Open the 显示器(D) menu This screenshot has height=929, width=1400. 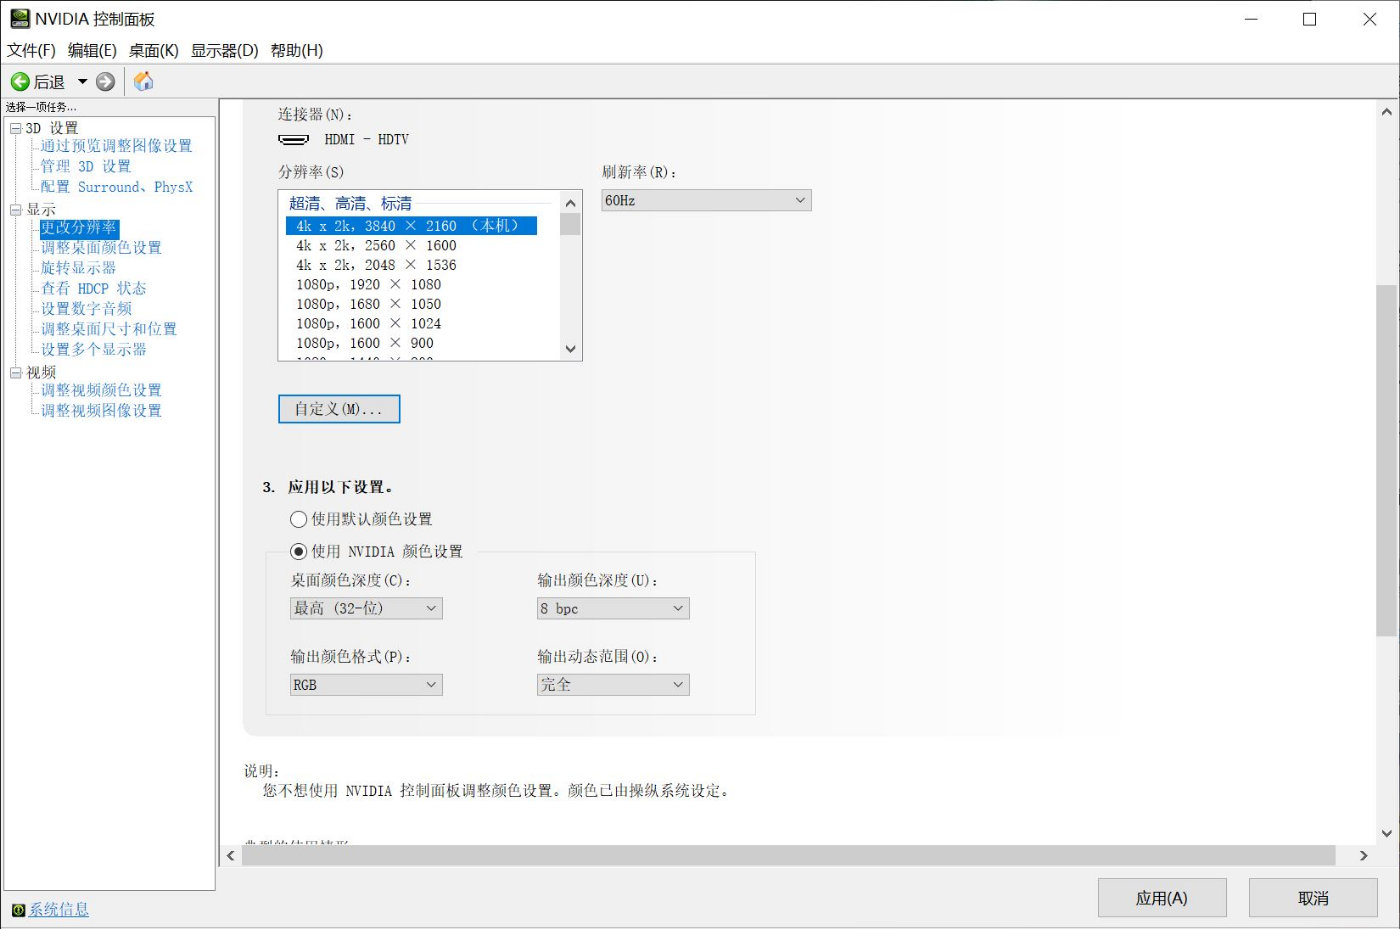tap(224, 51)
